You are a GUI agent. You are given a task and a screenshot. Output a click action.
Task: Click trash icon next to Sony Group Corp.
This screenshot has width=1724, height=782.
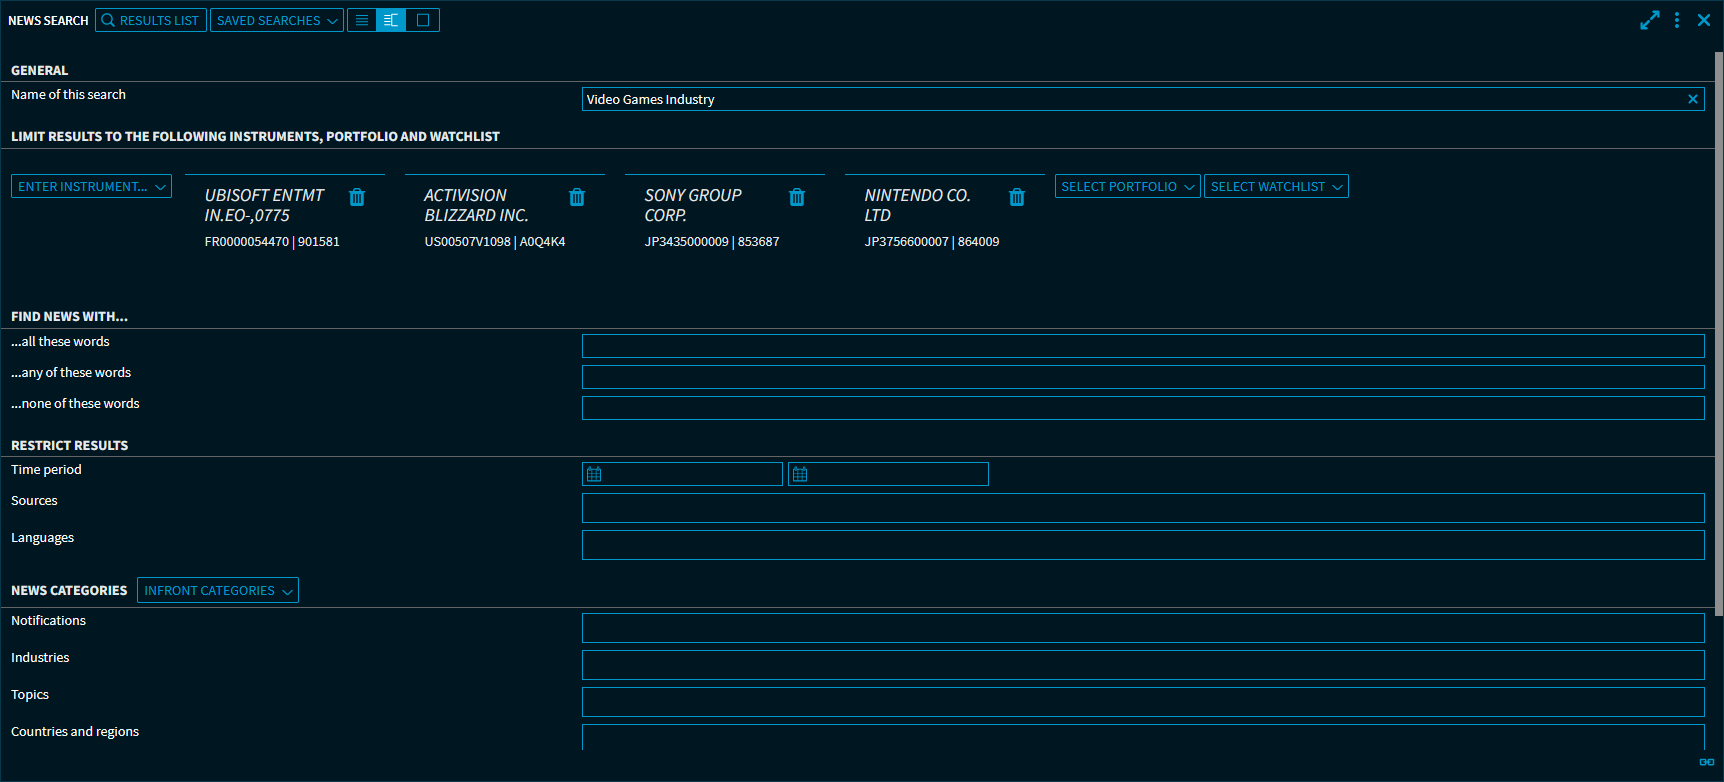pyautogui.click(x=797, y=197)
